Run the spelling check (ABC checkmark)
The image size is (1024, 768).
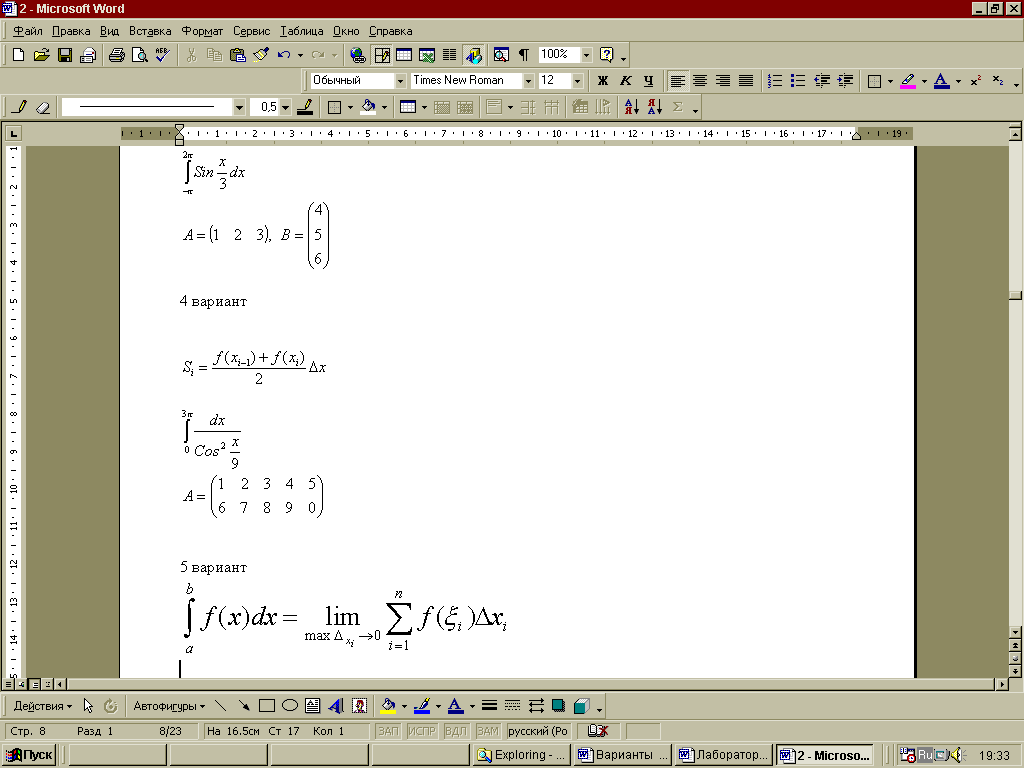163,55
